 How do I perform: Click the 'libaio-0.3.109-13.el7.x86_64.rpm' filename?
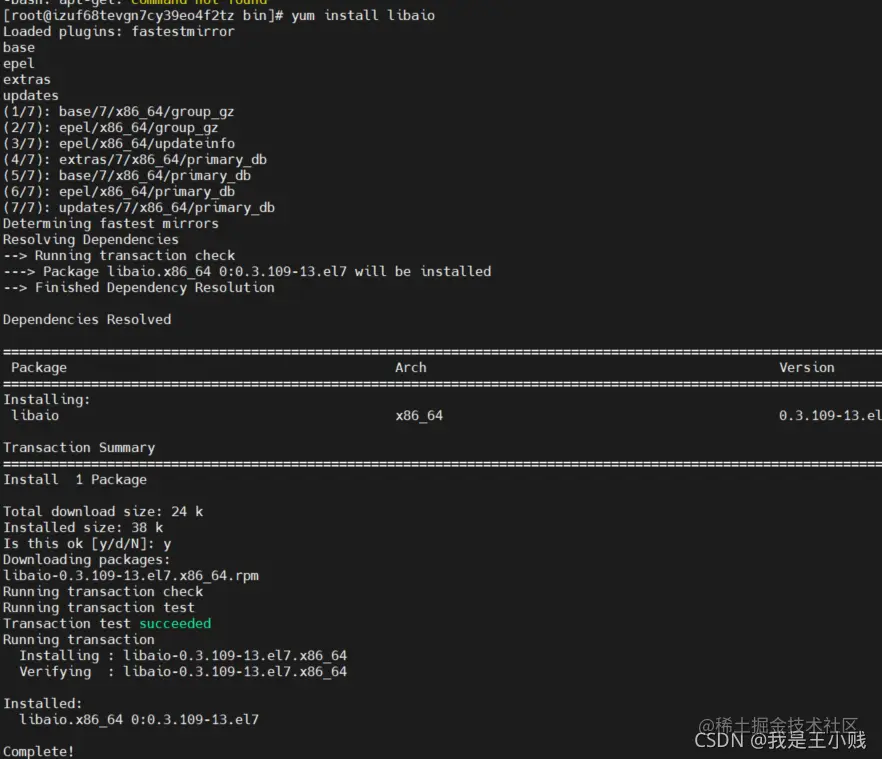[x=130, y=576]
